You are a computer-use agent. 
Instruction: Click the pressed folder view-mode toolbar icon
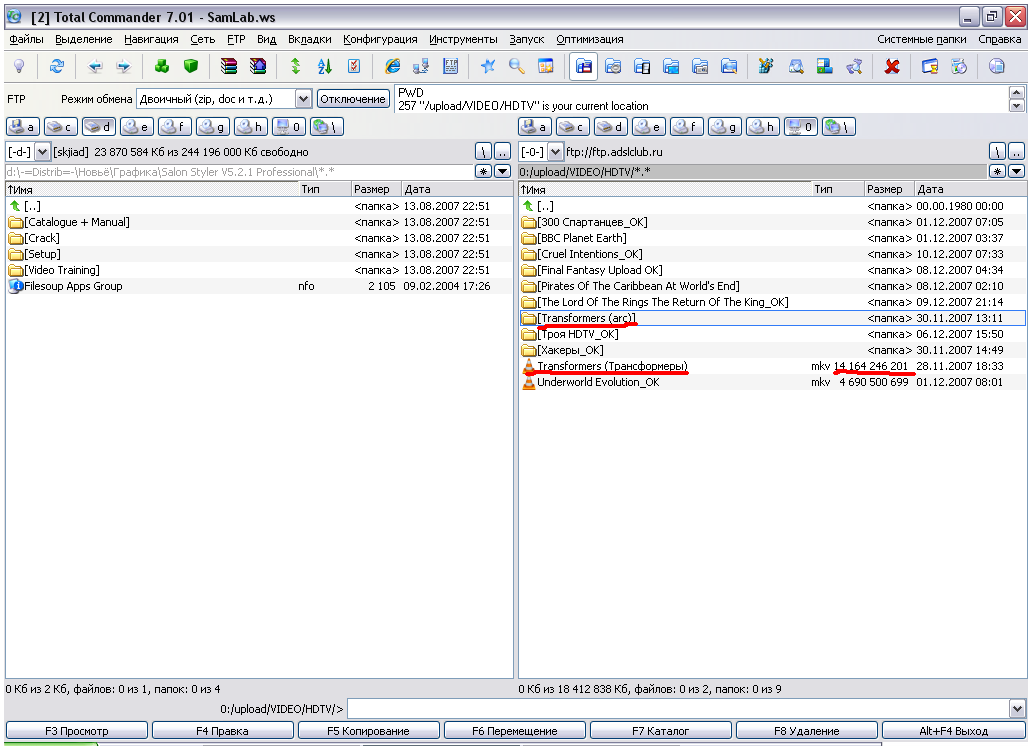click(x=584, y=67)
